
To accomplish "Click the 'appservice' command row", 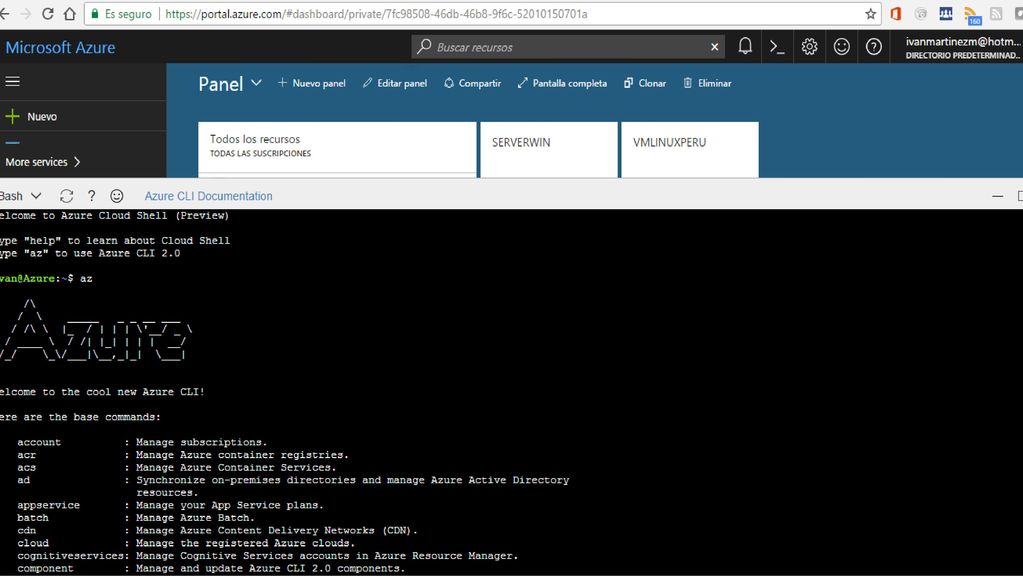I will coord(170,506).
